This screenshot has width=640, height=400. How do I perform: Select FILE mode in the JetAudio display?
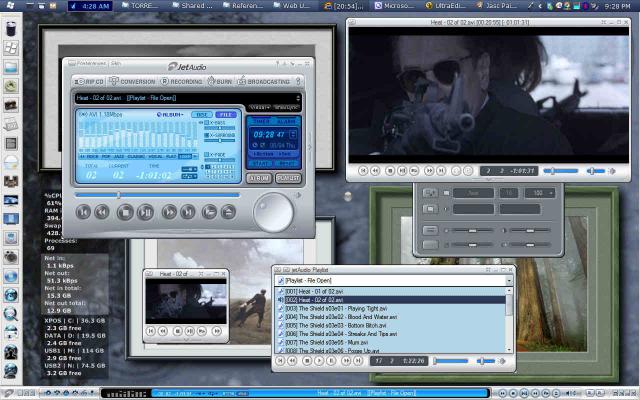click(x=226, y=115)
